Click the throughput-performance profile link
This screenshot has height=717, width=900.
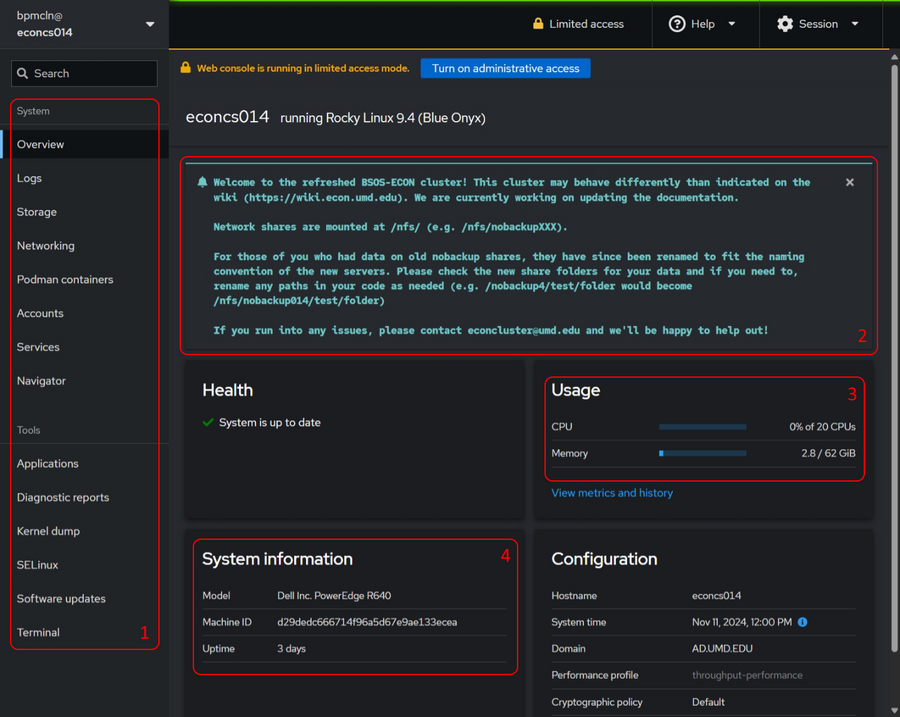[747, 675]
